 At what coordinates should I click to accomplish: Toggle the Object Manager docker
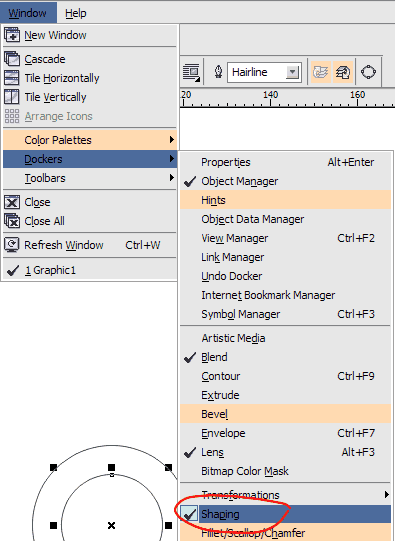(285, 181)
